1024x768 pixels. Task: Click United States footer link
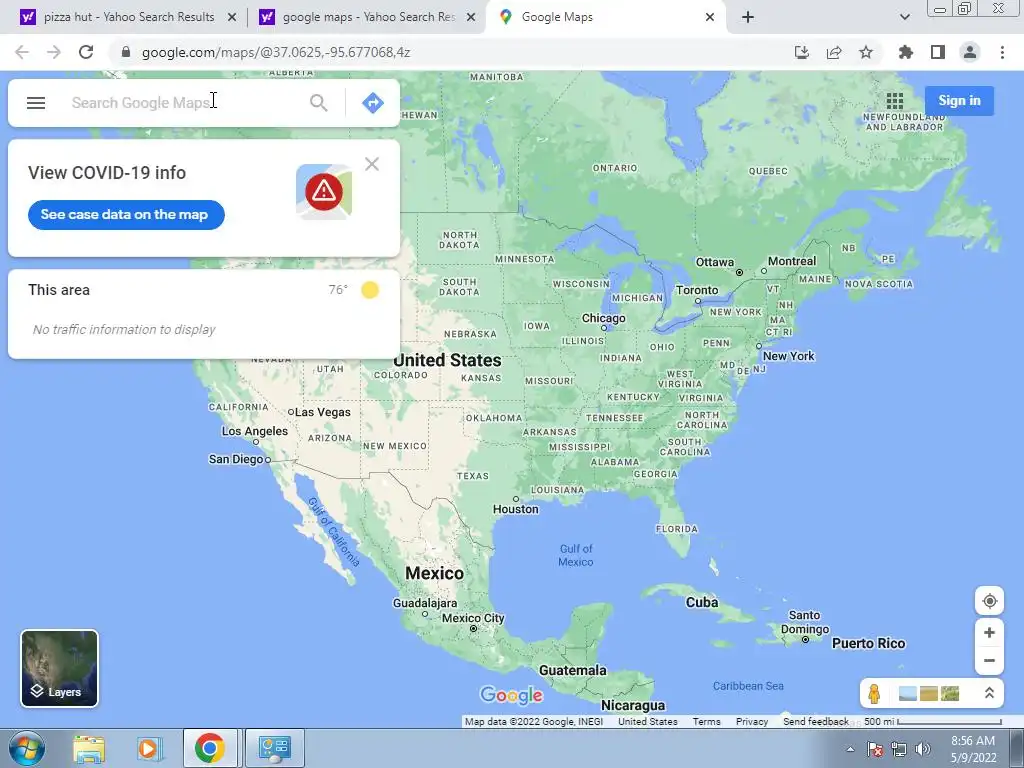point(648,722)
